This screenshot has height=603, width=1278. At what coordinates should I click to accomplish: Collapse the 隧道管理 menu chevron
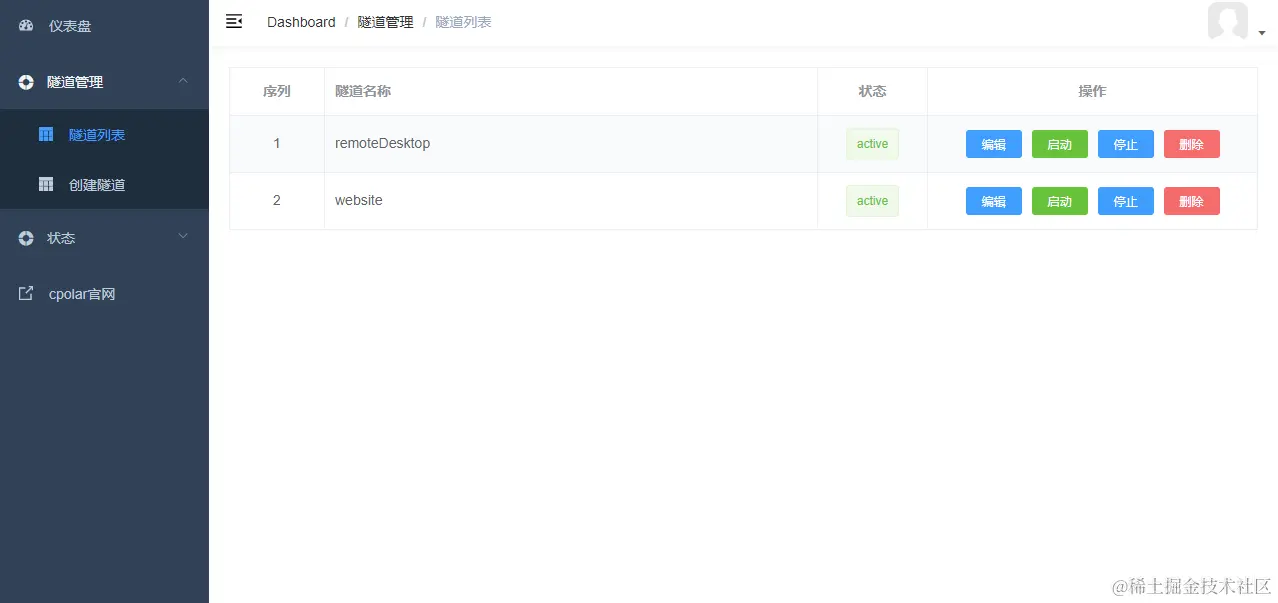183,80
